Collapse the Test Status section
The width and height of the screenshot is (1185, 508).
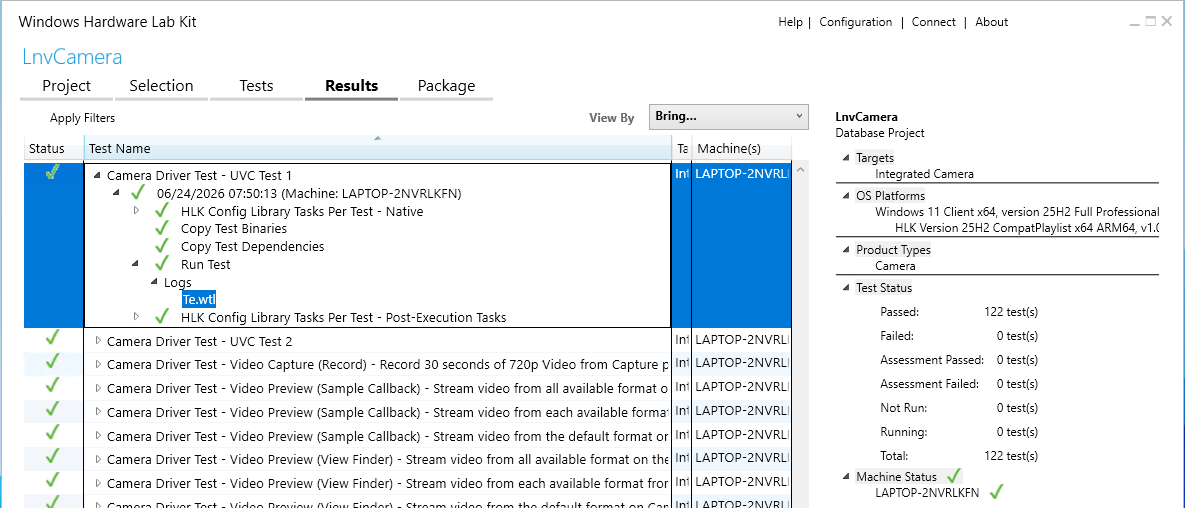click(846, 288)
